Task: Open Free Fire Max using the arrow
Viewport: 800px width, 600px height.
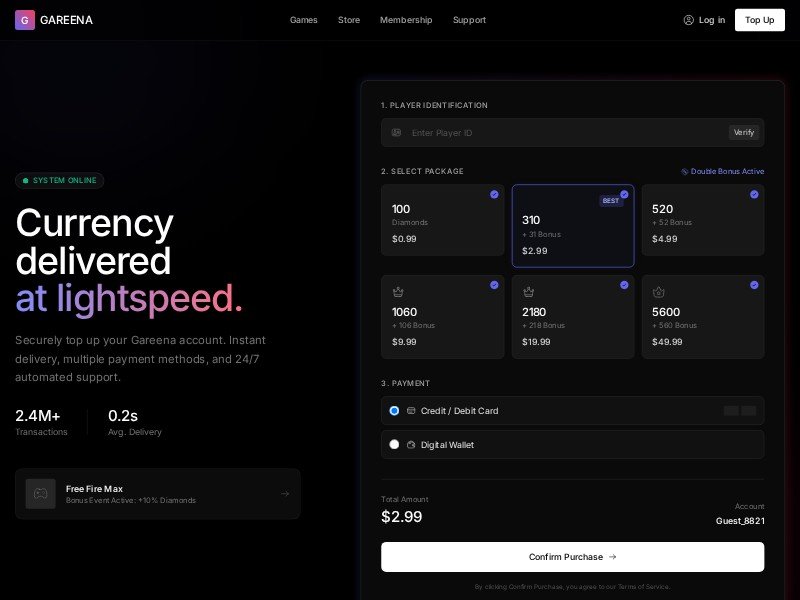Action: point(285,494)
